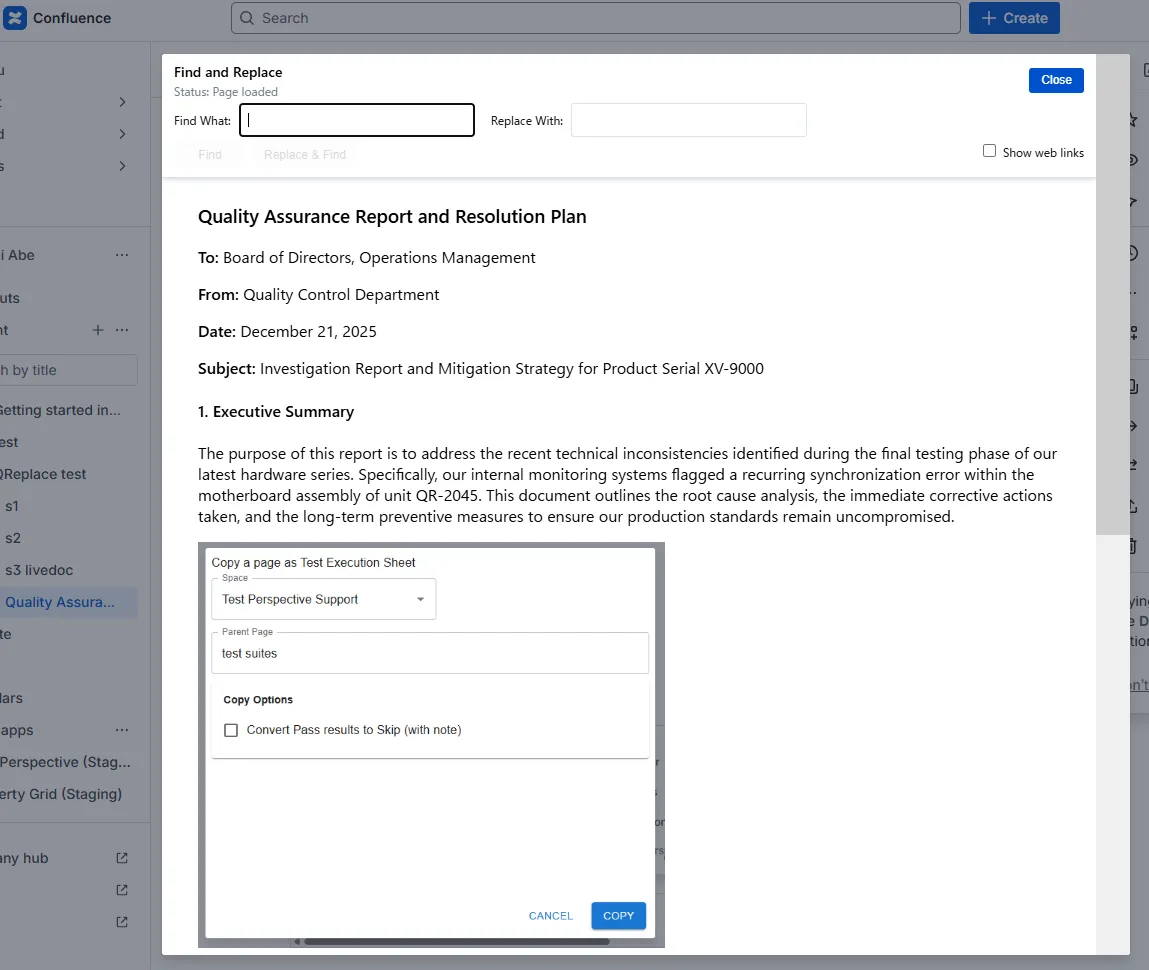Open the more options dots beside i Abe
Image resolution: width=1149 pixels, height=970 pixels.
(122, 255)
